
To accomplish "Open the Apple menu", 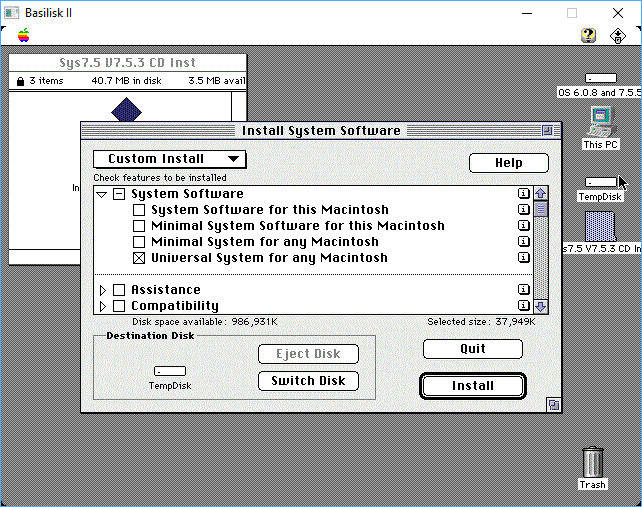I will click(x=24, y=36).
